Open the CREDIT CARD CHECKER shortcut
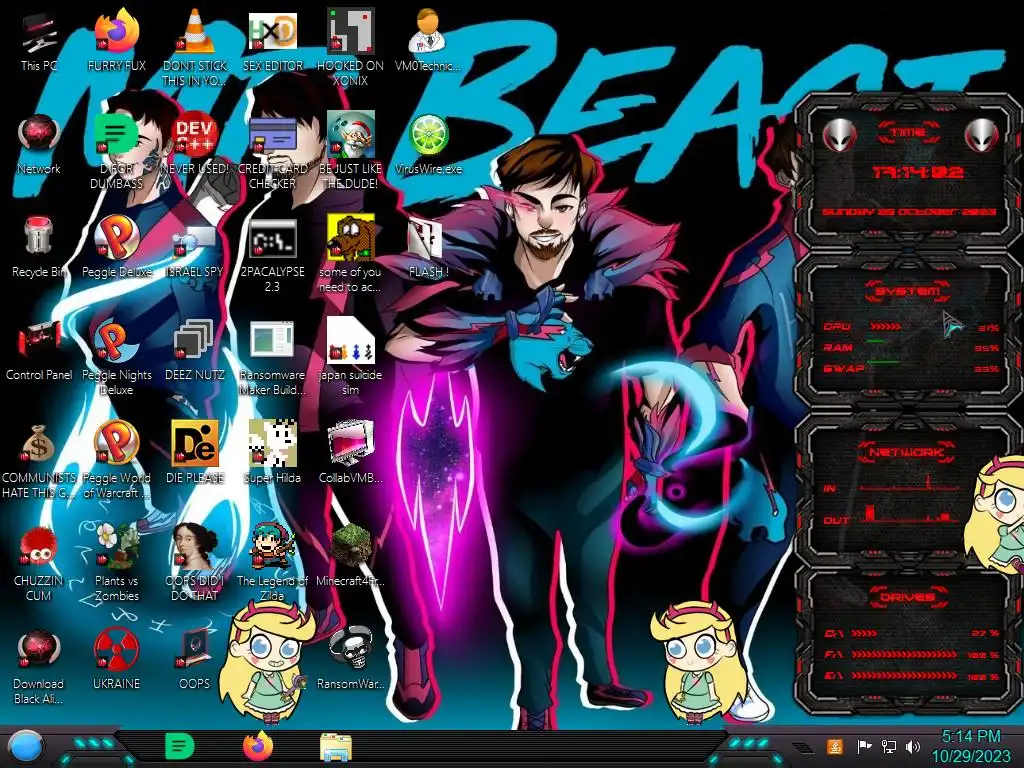Image resolution: width=1024 pixels, height=768 pixels. point(272,136)
